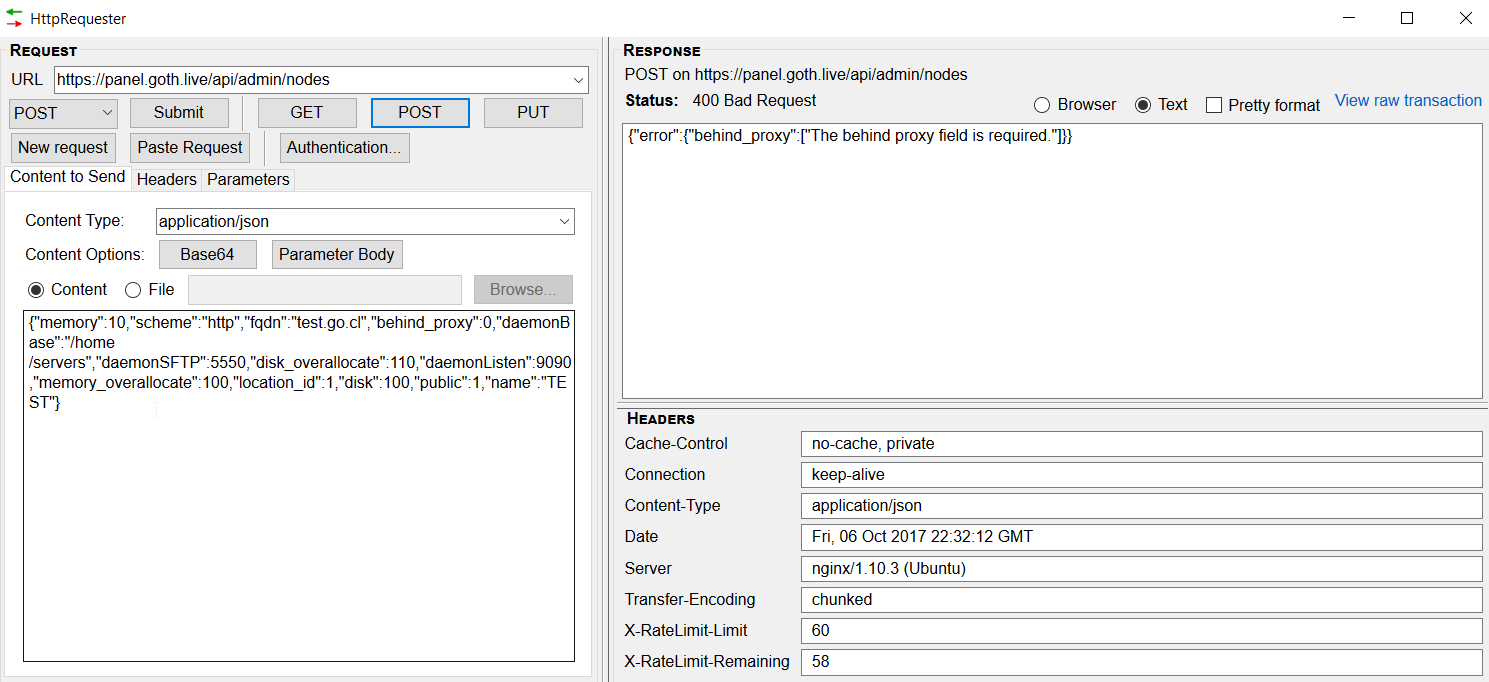The height and width of the screenshot is (682, 1489).
Task: Click the Paste Request button
Action: click(x=189, y=147)
